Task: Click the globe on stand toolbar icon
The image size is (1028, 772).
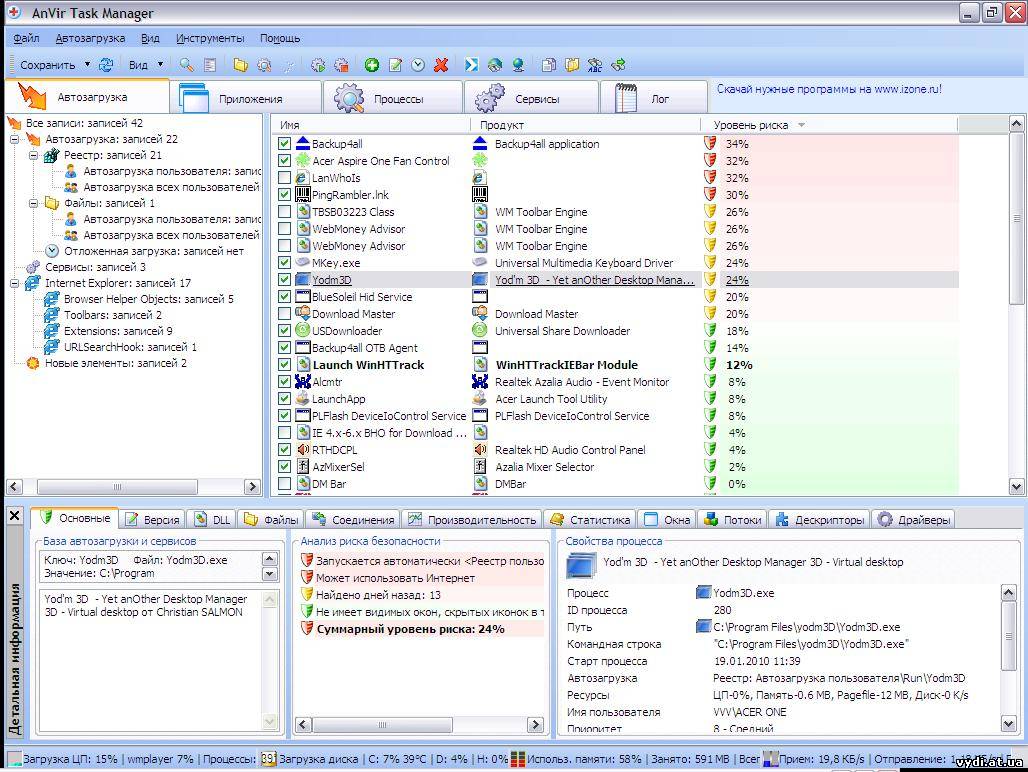Action: point(518,65)
